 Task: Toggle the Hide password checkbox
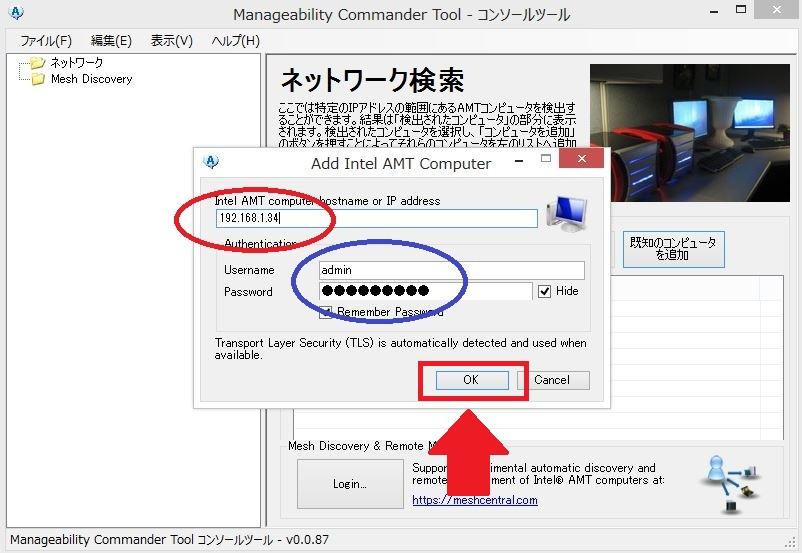(544, 291)
